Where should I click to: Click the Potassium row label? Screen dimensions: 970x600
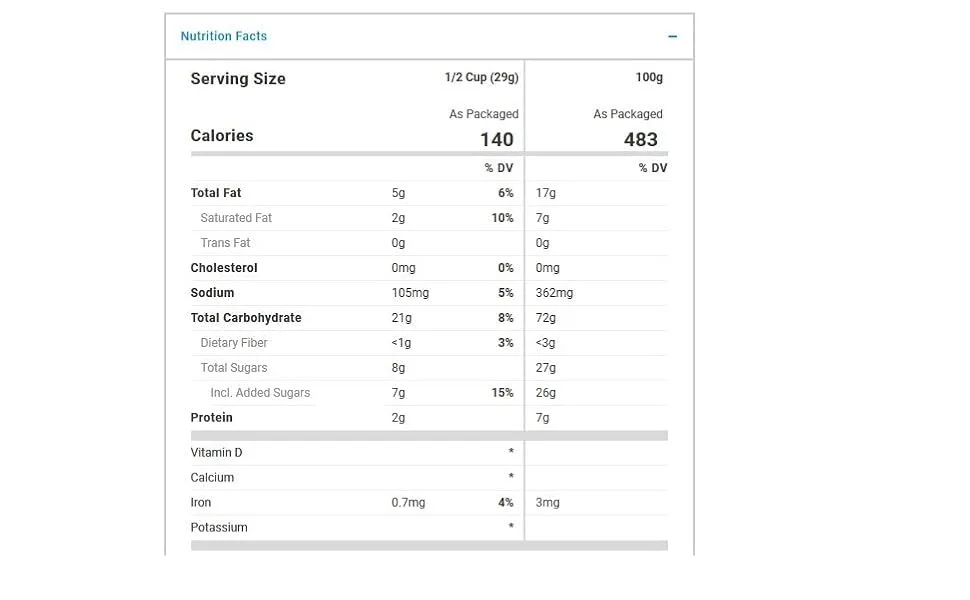219,528
